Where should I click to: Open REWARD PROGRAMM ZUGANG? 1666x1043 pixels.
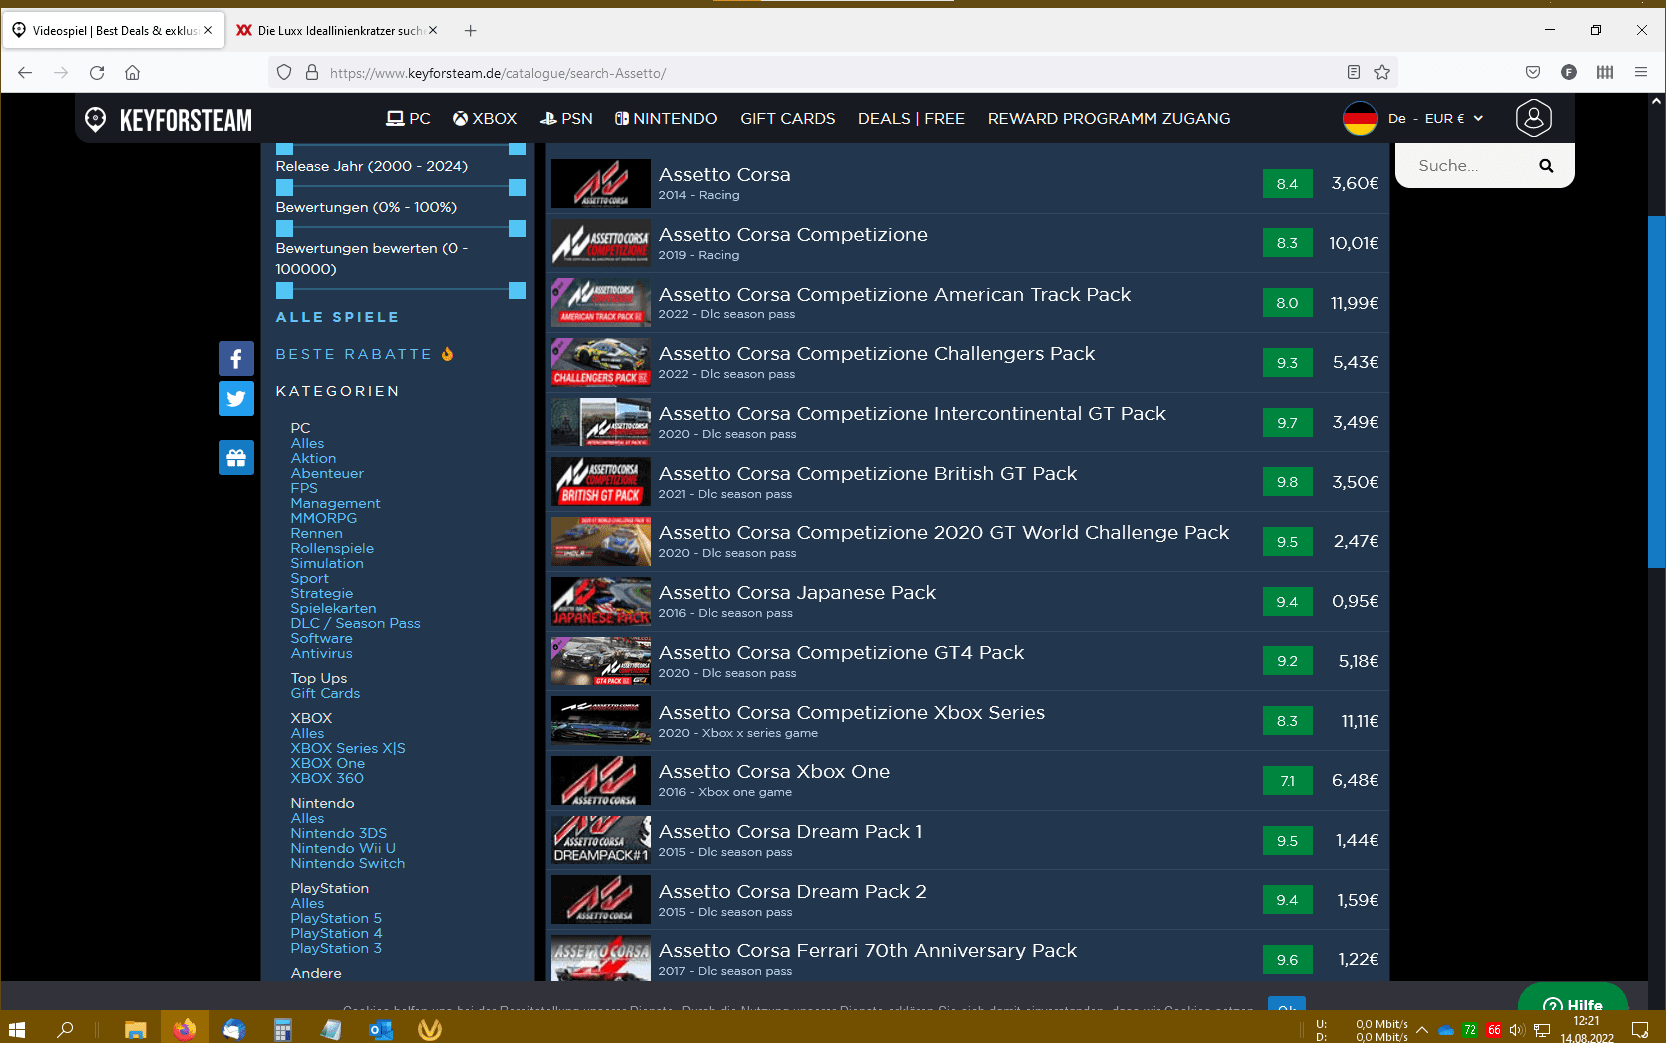point(1109,118)
